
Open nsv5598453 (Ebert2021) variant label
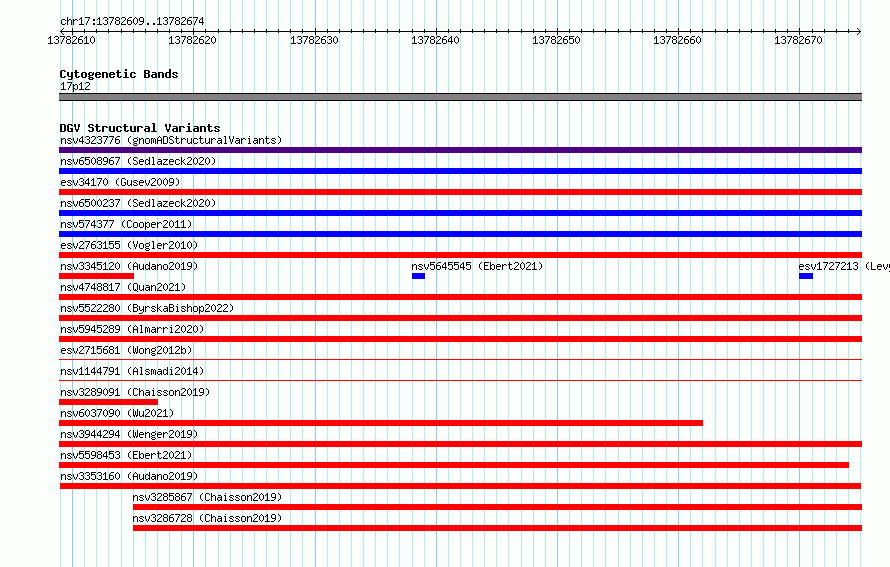[x=126, y=455]
